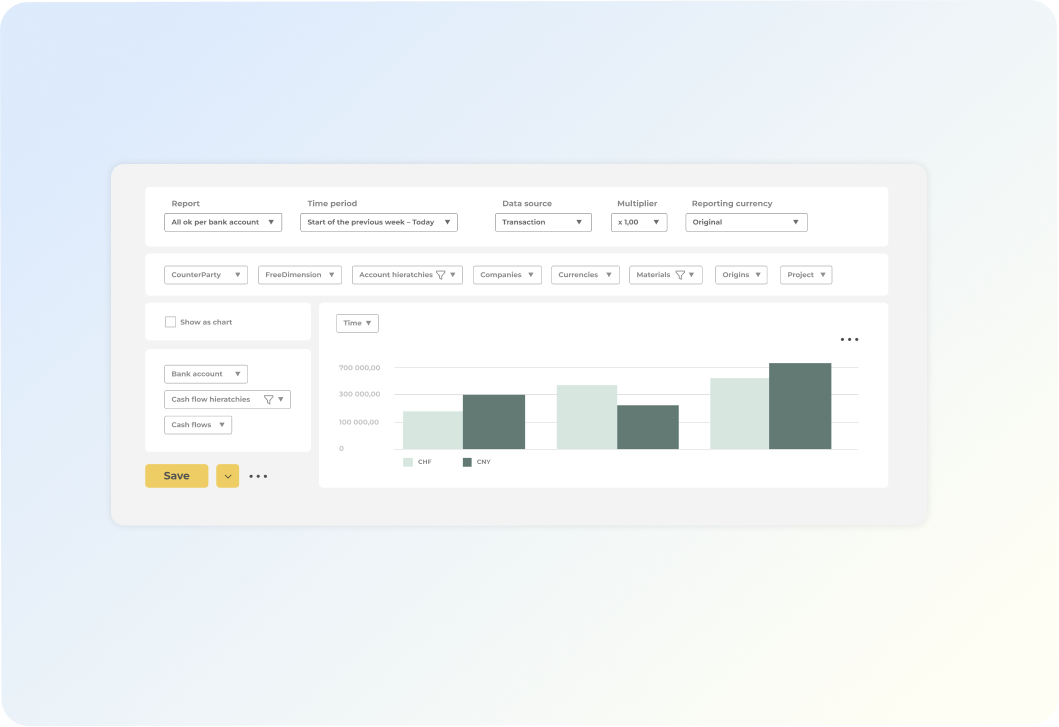The image size is (1059, 727).
Task: Open three-dot menu beside Save button
Action: click(258, 476)
